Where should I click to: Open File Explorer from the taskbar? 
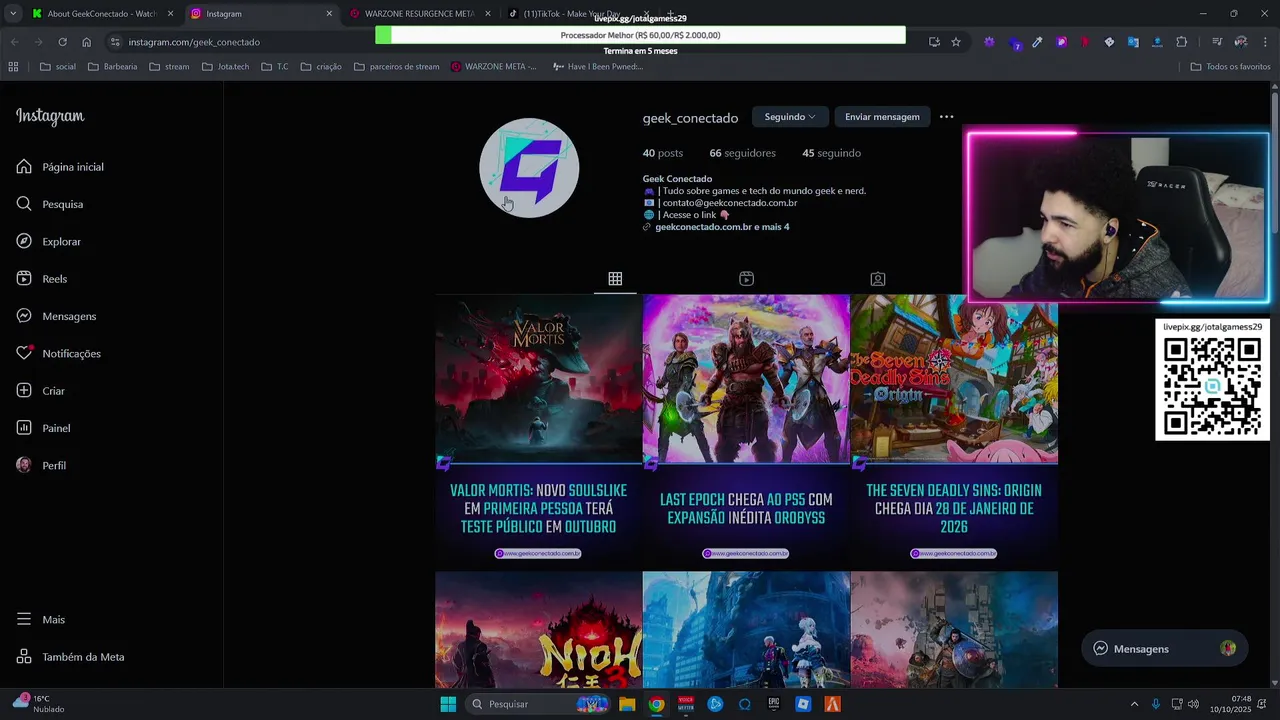627,704
